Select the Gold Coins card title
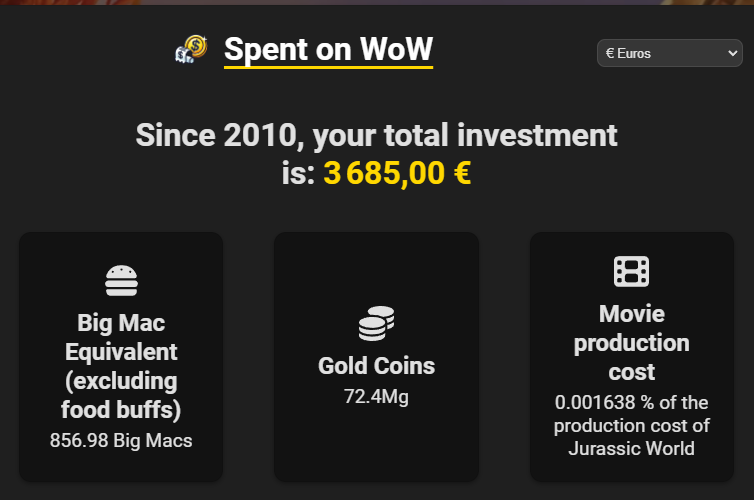The height and width of the screenshot is (500, 754). [377, 366]
